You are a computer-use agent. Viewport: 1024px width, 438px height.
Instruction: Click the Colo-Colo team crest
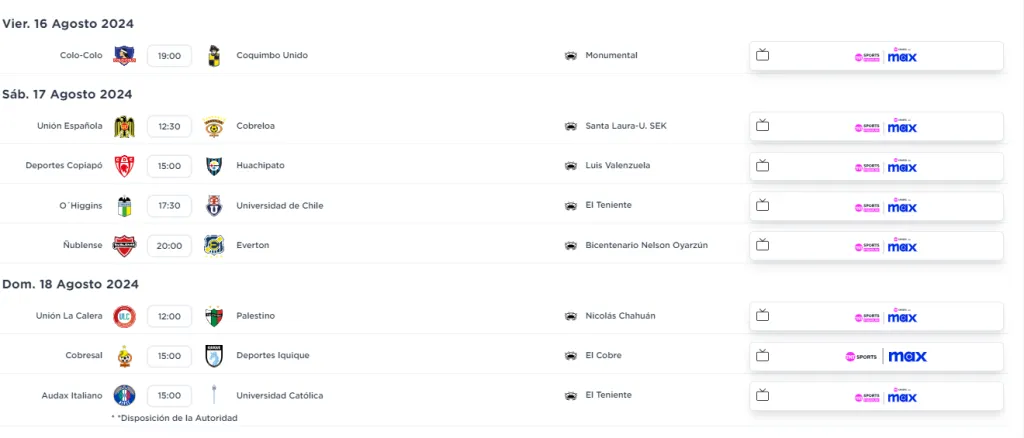124,56
